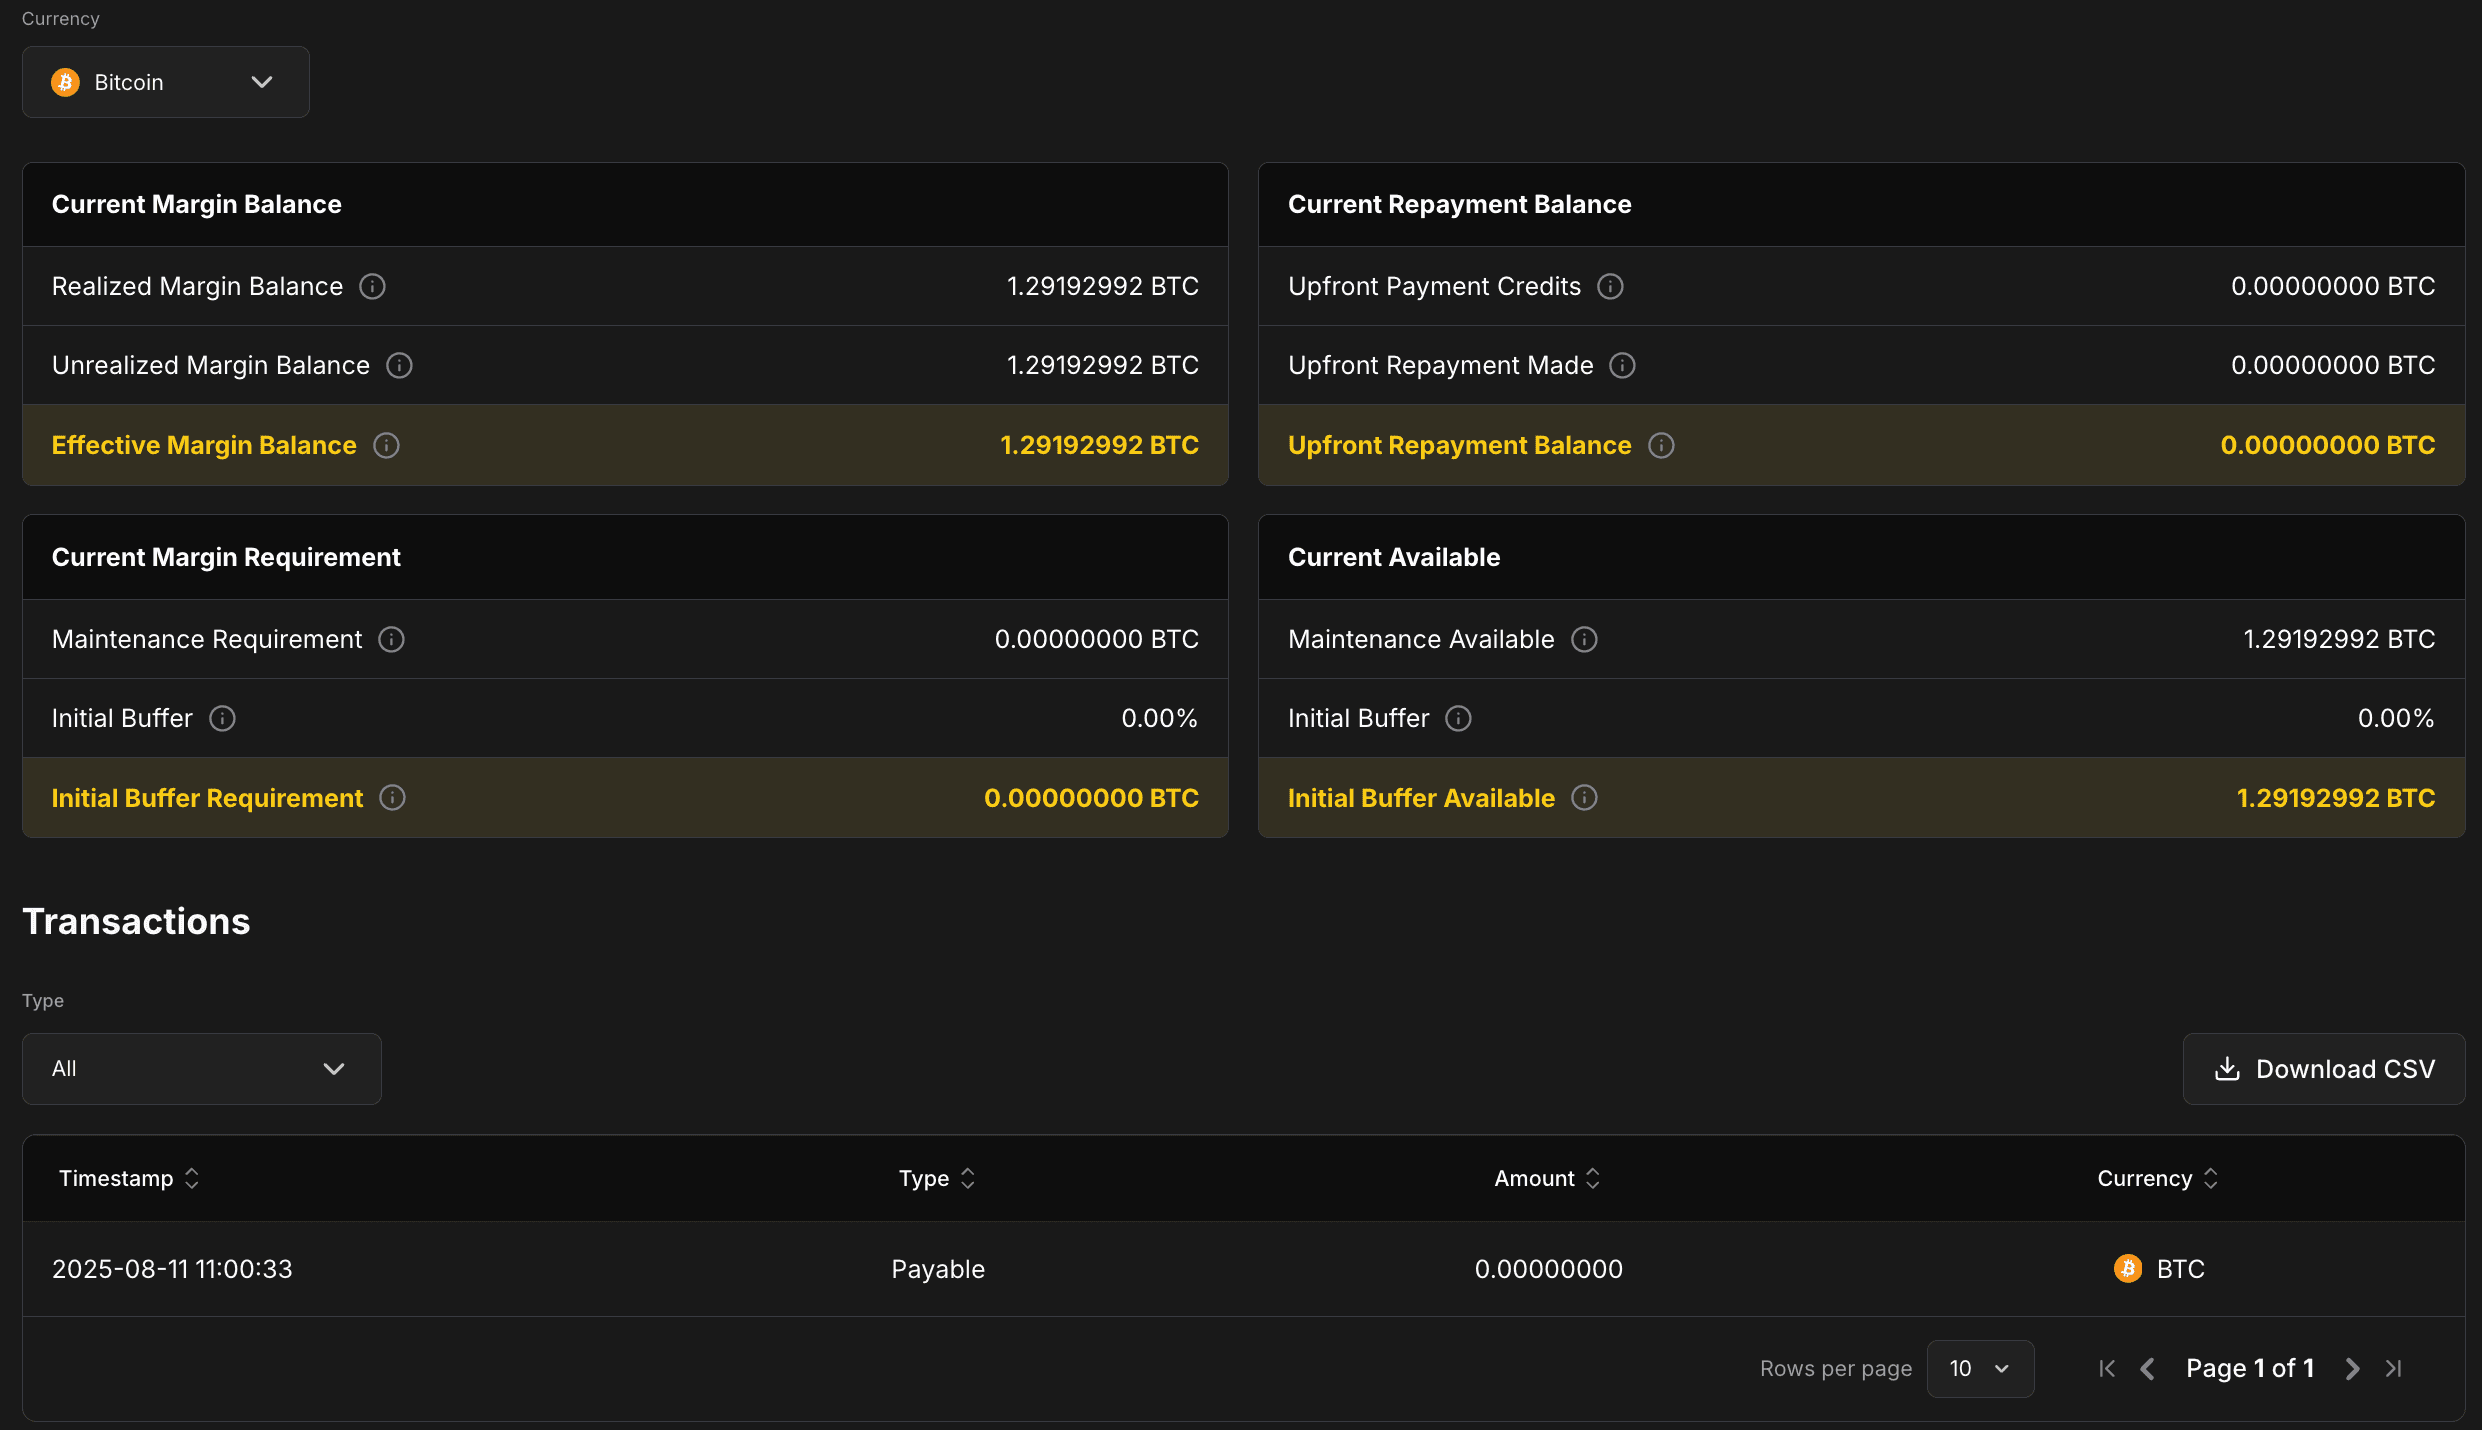Jump to last page using the pagination icon
The image size is (2482, 1430).
coord(2396,1368)
